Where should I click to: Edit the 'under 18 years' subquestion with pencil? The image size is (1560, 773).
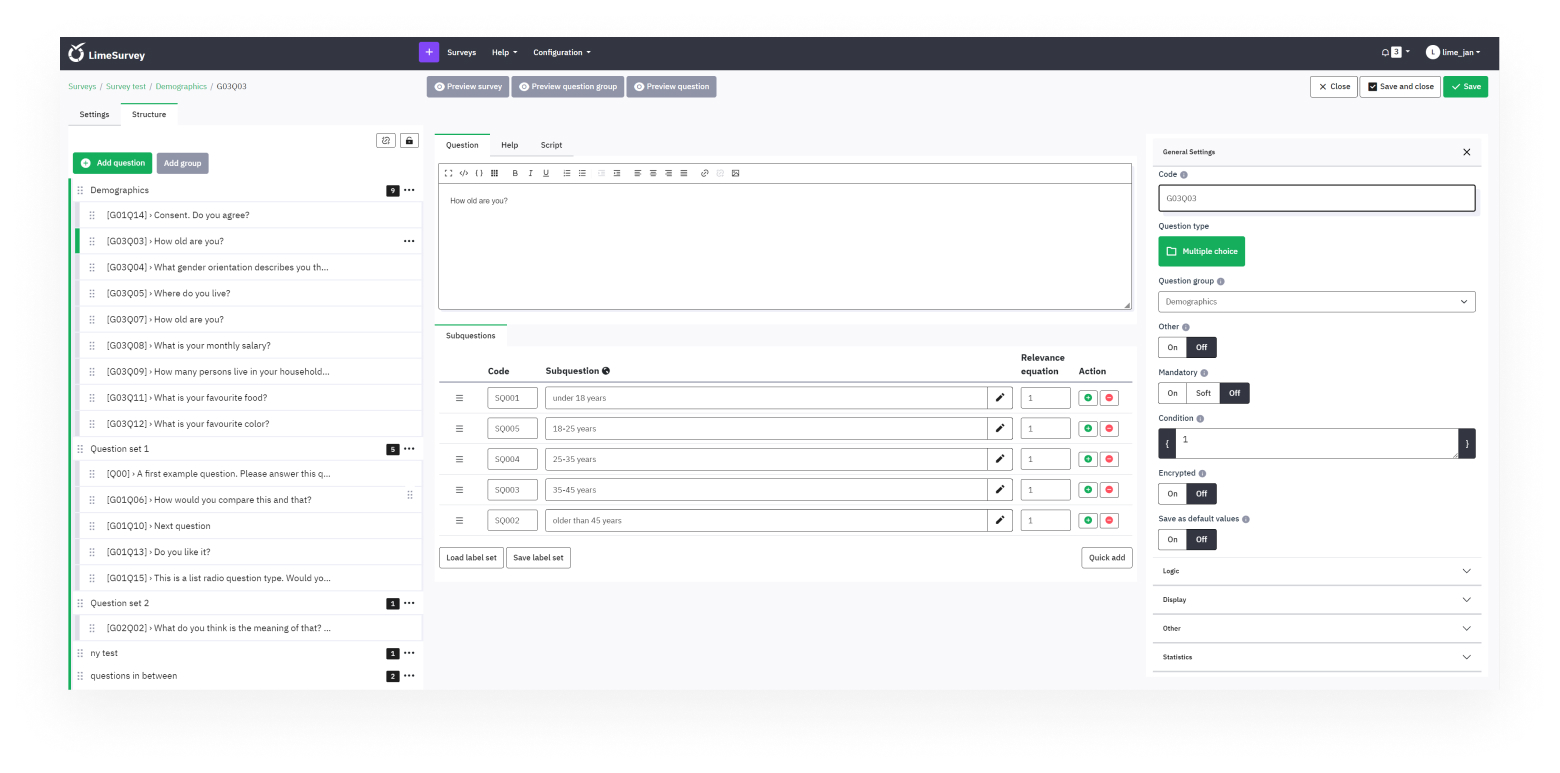tap(999, 398)
